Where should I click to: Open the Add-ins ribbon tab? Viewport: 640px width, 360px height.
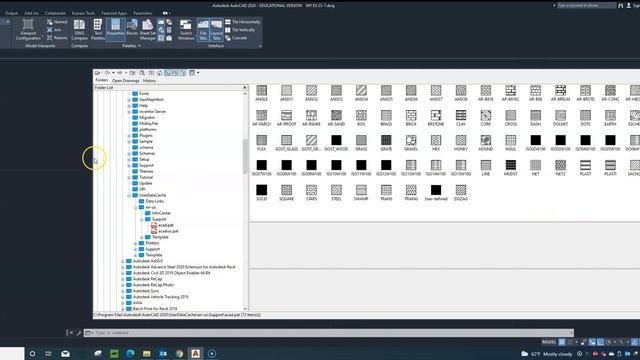(31, 13)
